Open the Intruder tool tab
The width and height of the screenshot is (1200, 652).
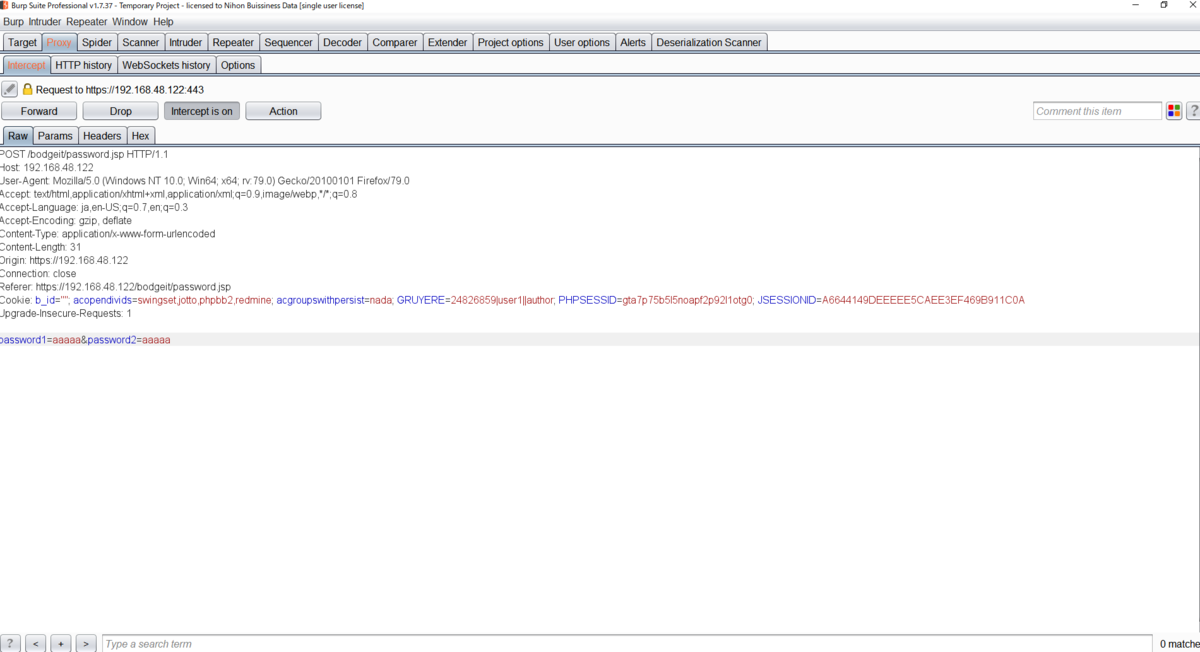185,42
